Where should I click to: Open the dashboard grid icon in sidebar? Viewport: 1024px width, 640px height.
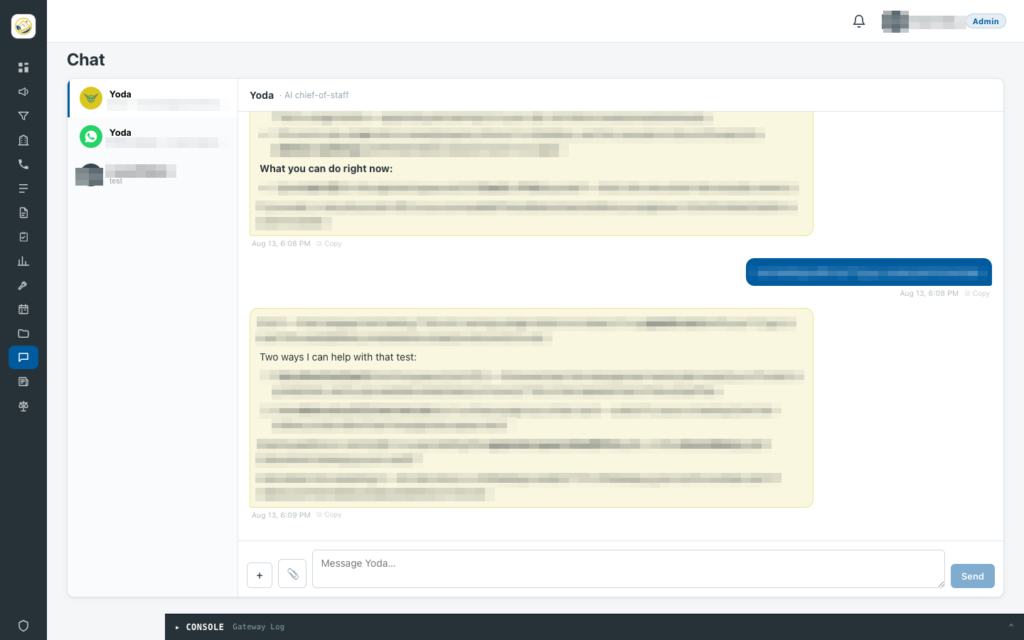point(24,67)
